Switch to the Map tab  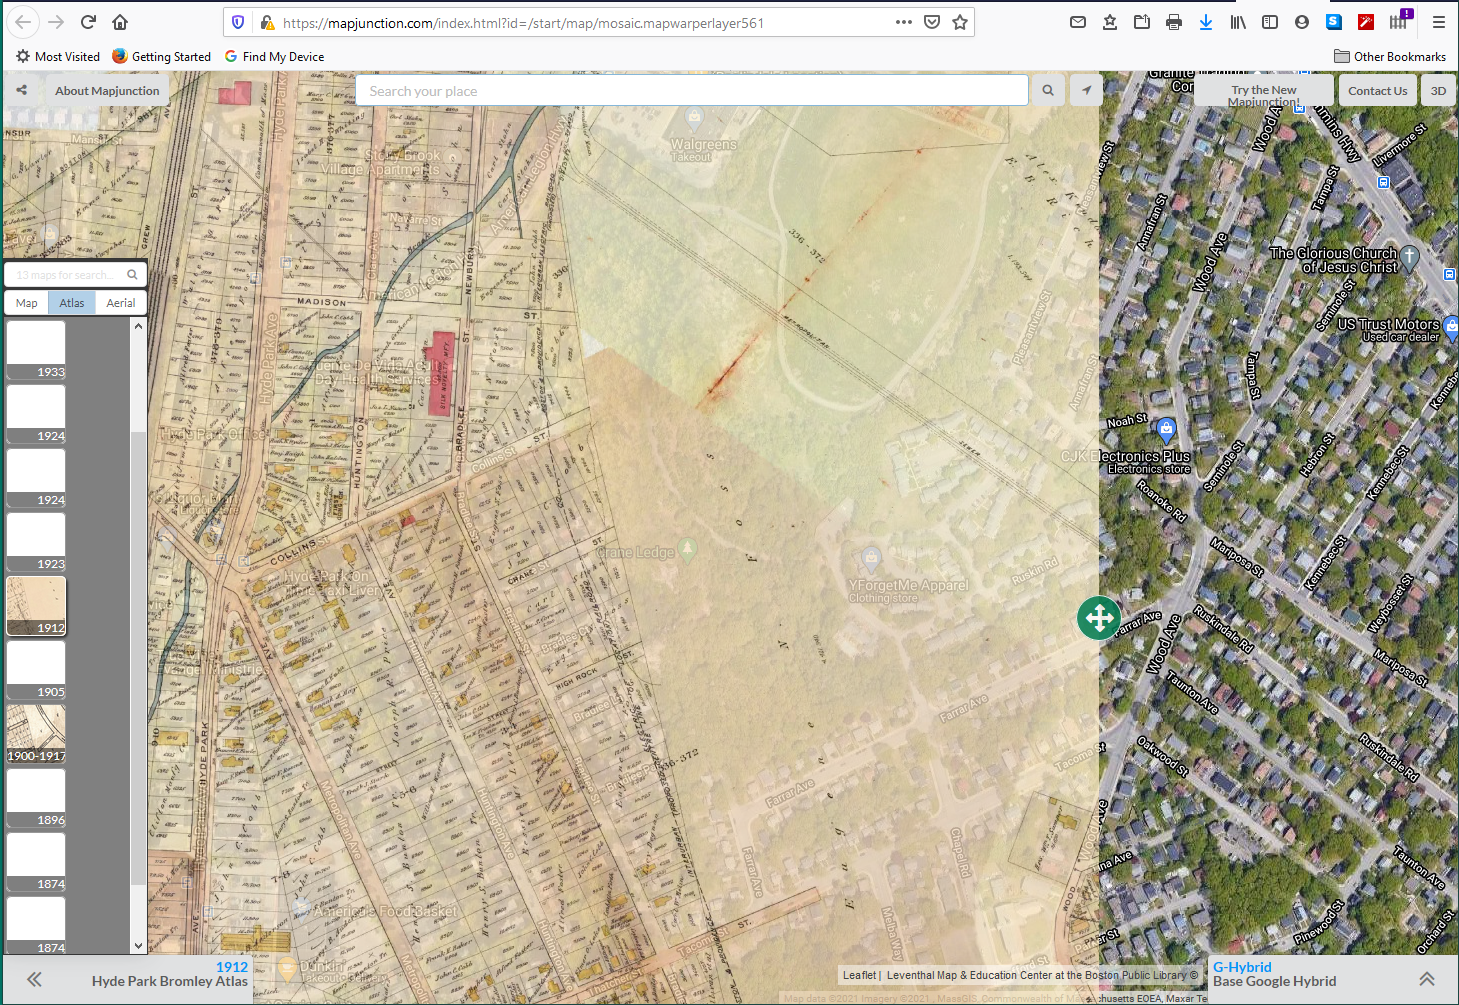(27, 303)
